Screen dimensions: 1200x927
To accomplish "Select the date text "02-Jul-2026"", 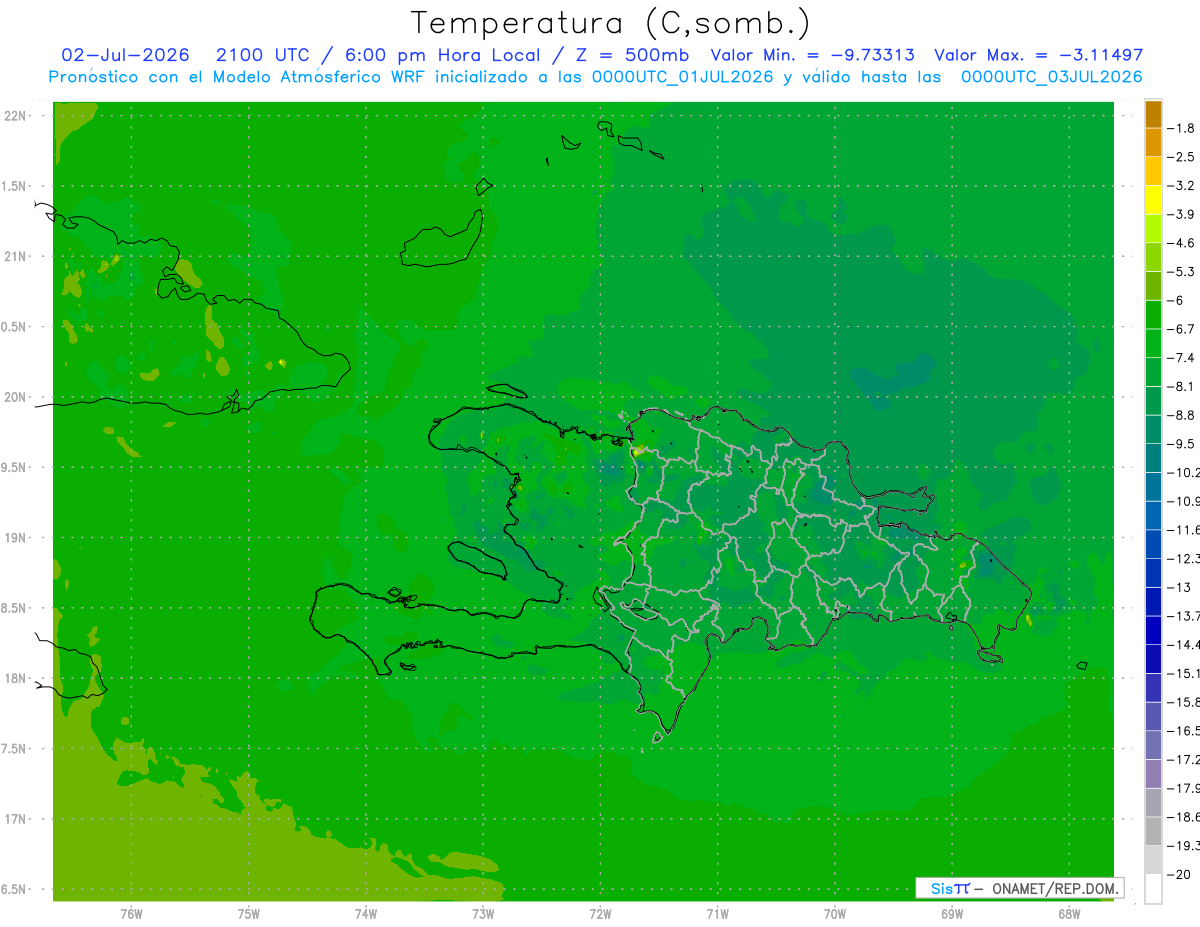I will [x=126, y=55].
